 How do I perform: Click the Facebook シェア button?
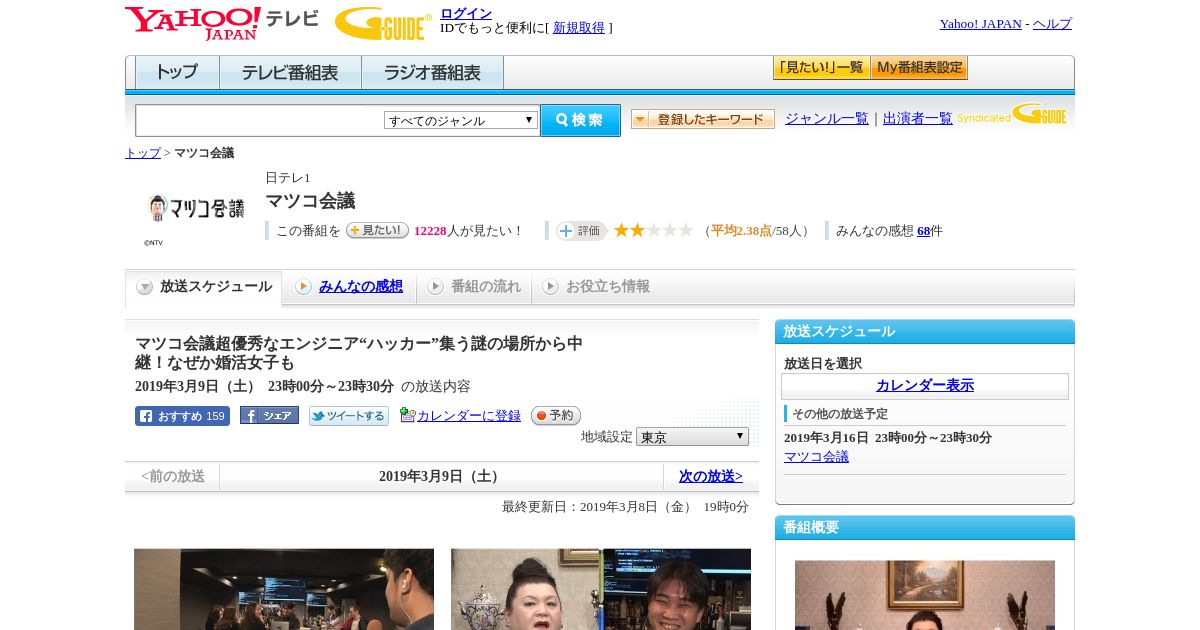pyautogui.click(x=269, y=415)
